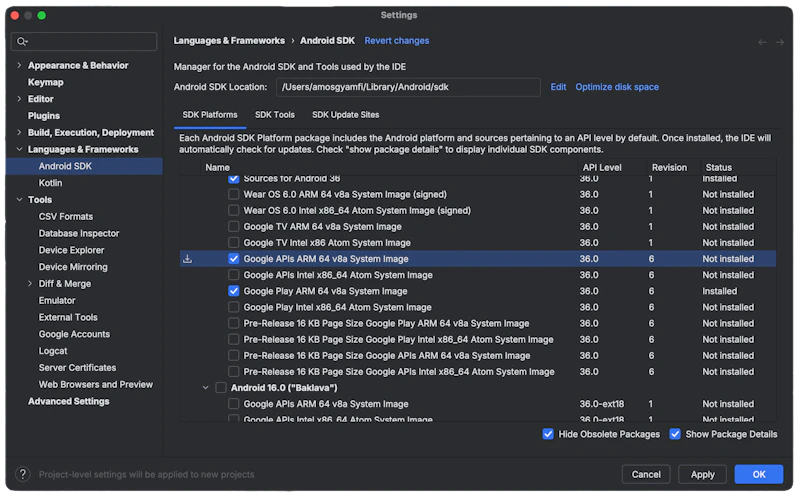This screenshot has width=800, height=497.
Task: Open Advanced Settings page
Action: click(x=69, y=402)
